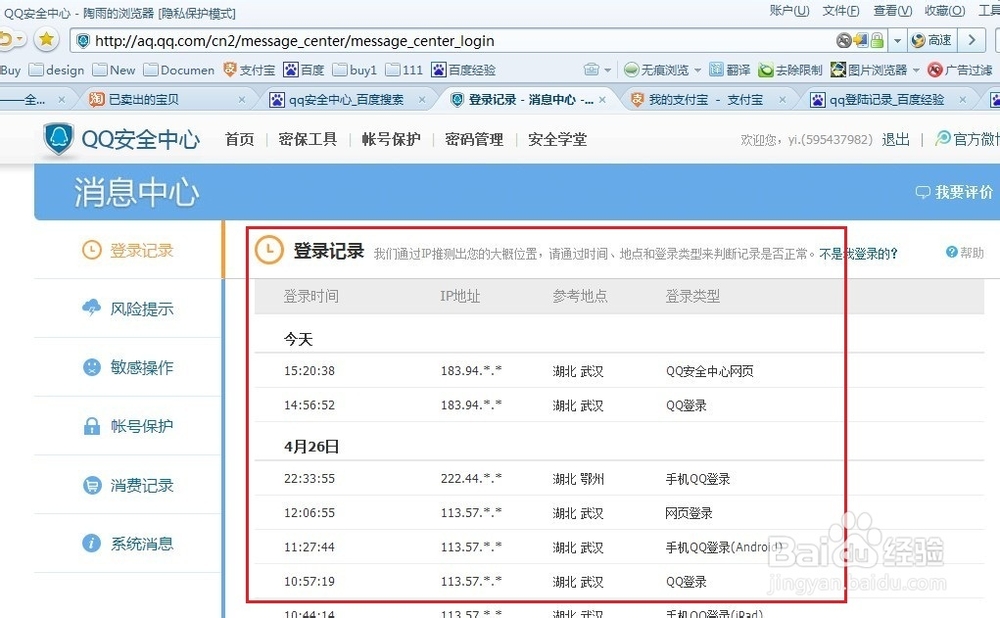
Task: Open 安全学堂 navigation item
Action: pyautogui.click(x=557, y=139)
